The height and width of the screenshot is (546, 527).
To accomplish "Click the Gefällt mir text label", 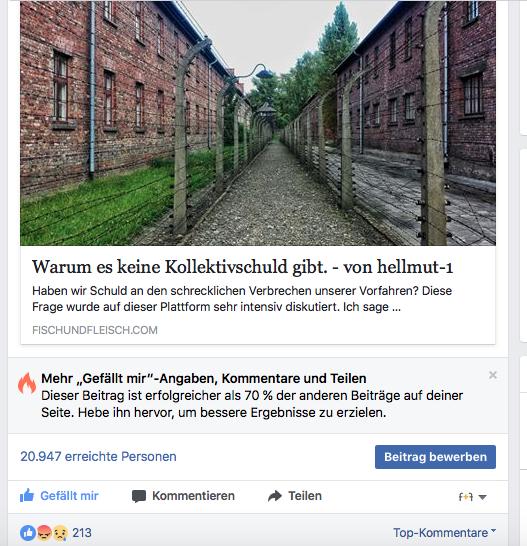I will [x=69, y=496].
